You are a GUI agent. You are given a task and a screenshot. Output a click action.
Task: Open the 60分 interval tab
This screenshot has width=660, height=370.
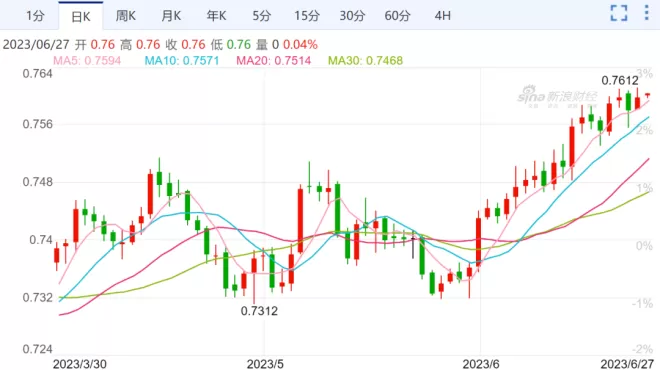[x=397, y=16]
